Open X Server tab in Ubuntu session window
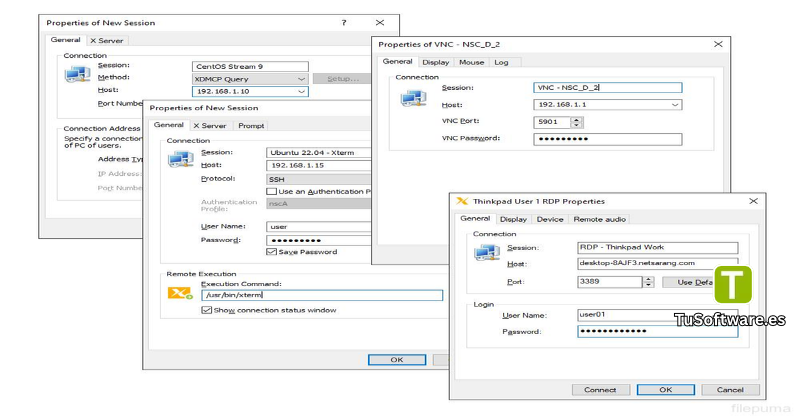Screen dimensions: 800x420 pyautogui.click(x=210, y=126)
